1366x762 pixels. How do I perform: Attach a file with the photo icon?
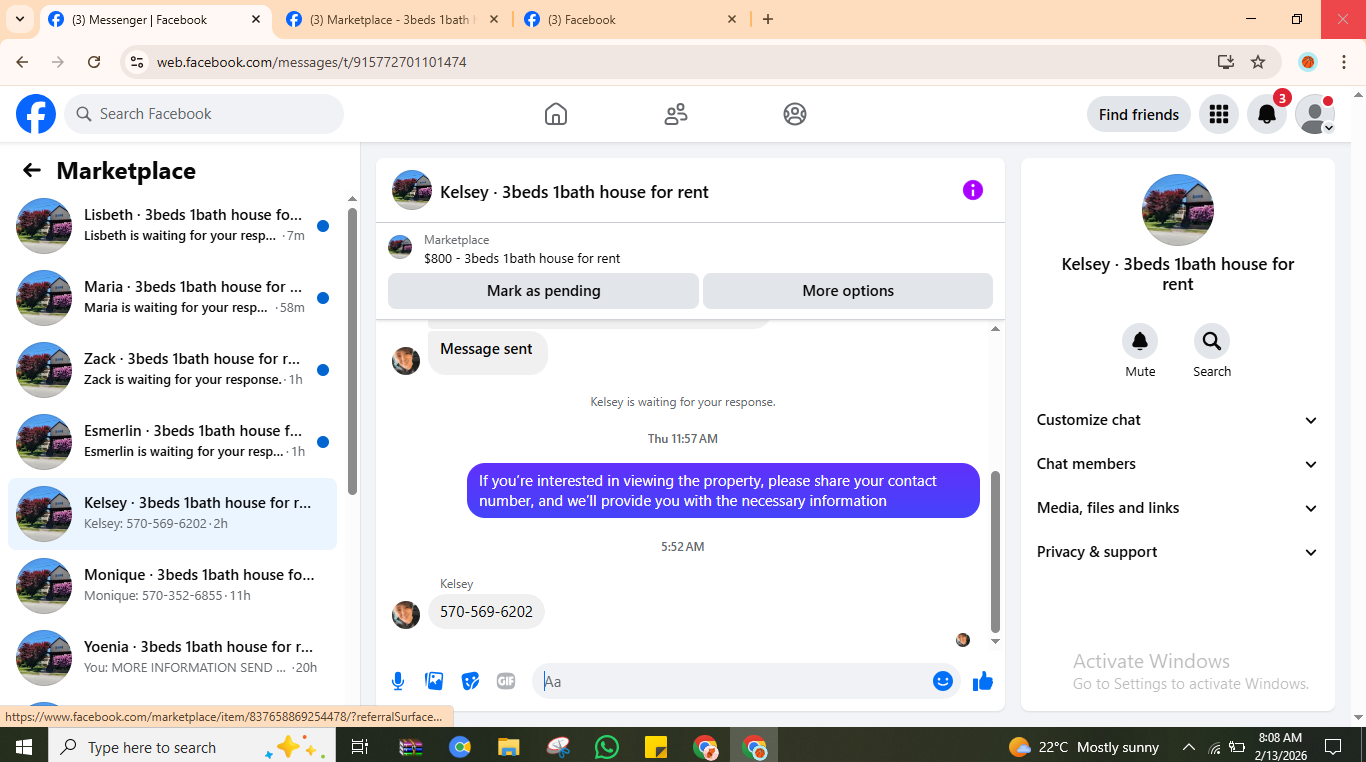coord(434,681)
